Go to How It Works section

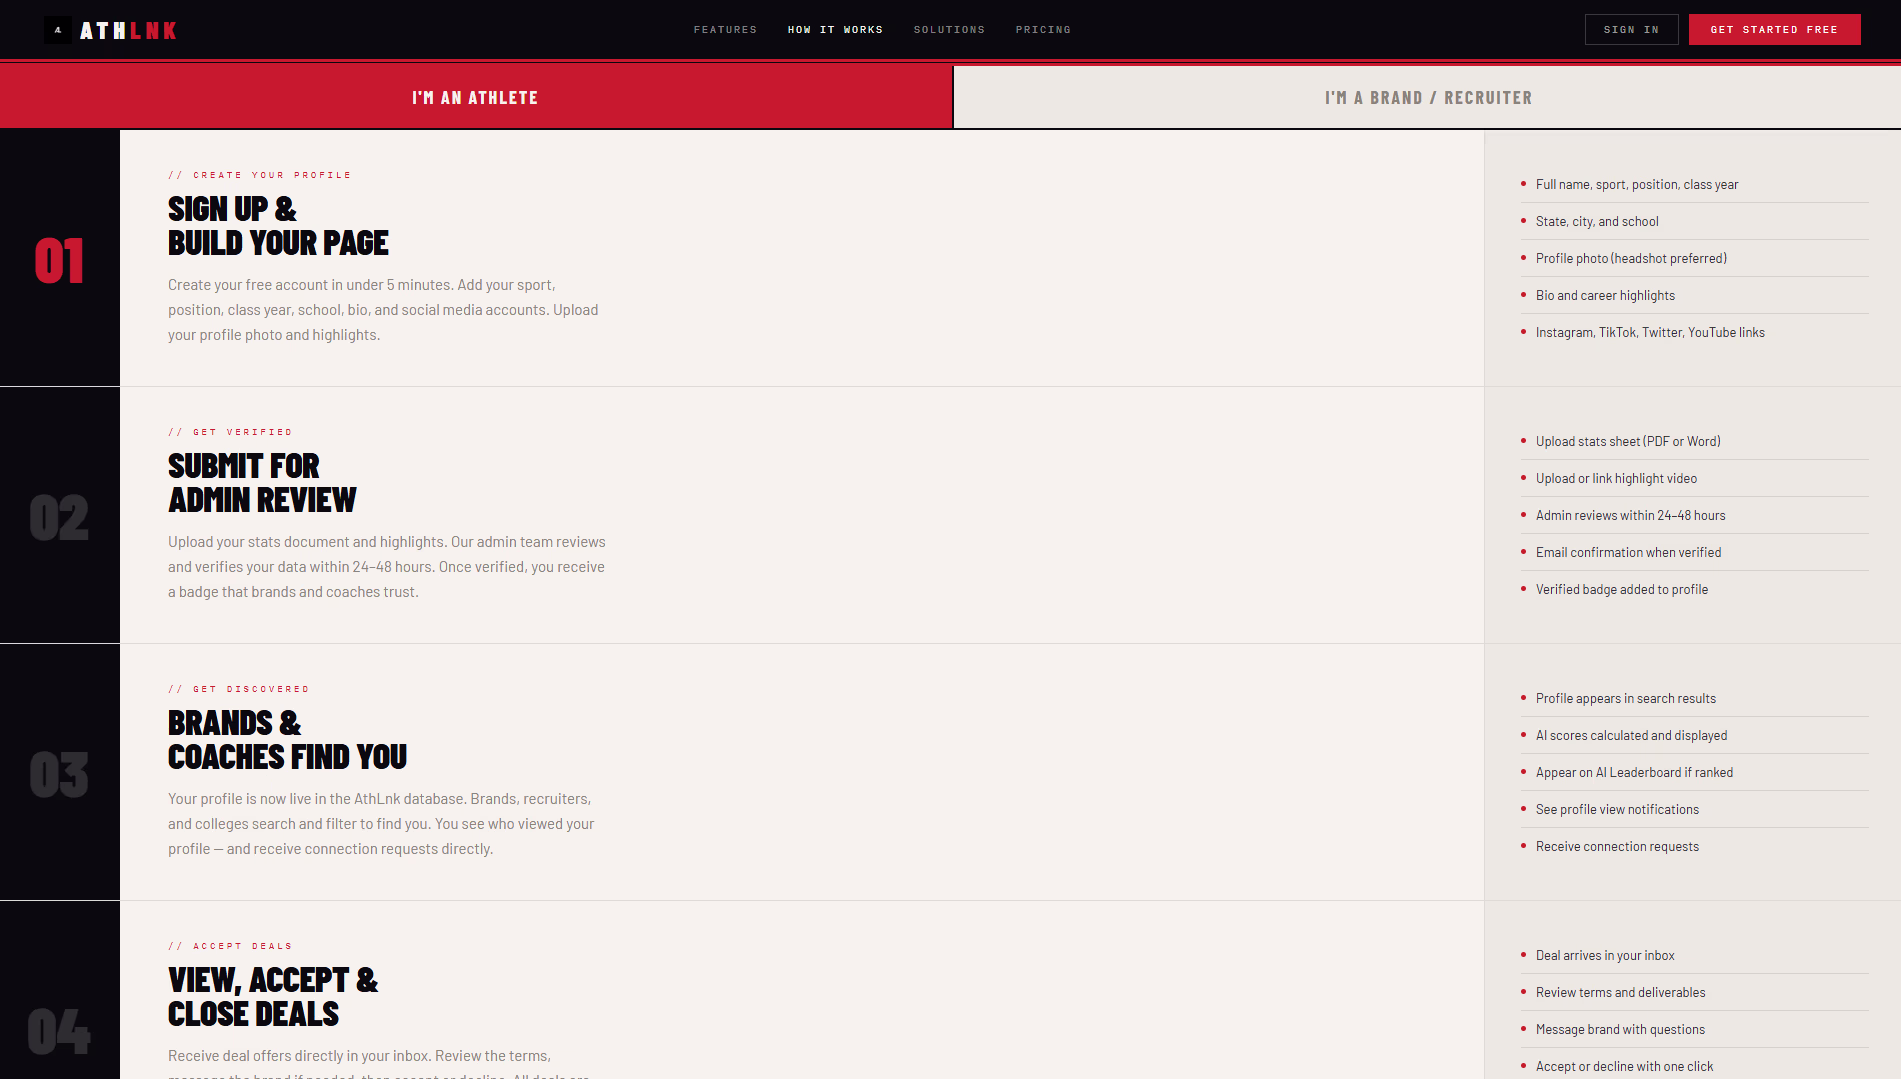835,30
